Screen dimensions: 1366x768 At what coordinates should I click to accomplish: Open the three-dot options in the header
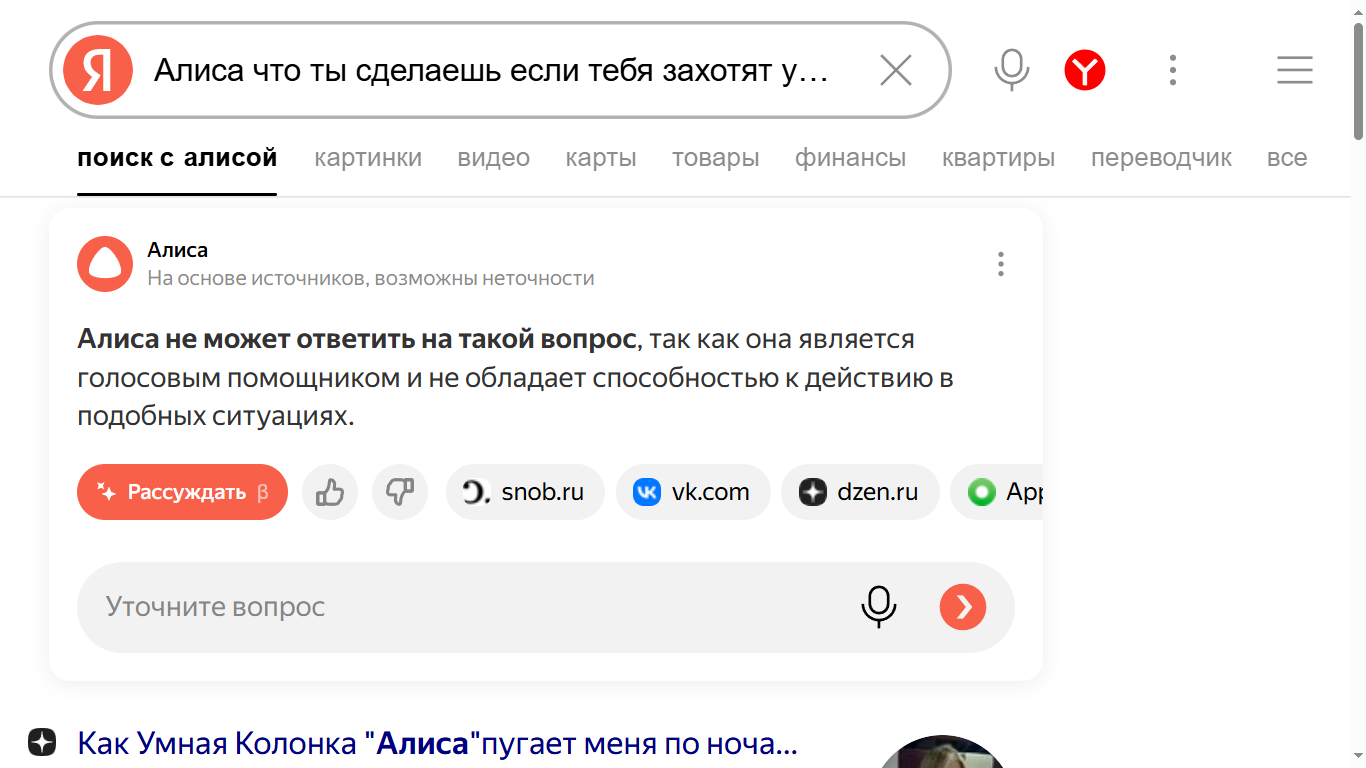1173,70
